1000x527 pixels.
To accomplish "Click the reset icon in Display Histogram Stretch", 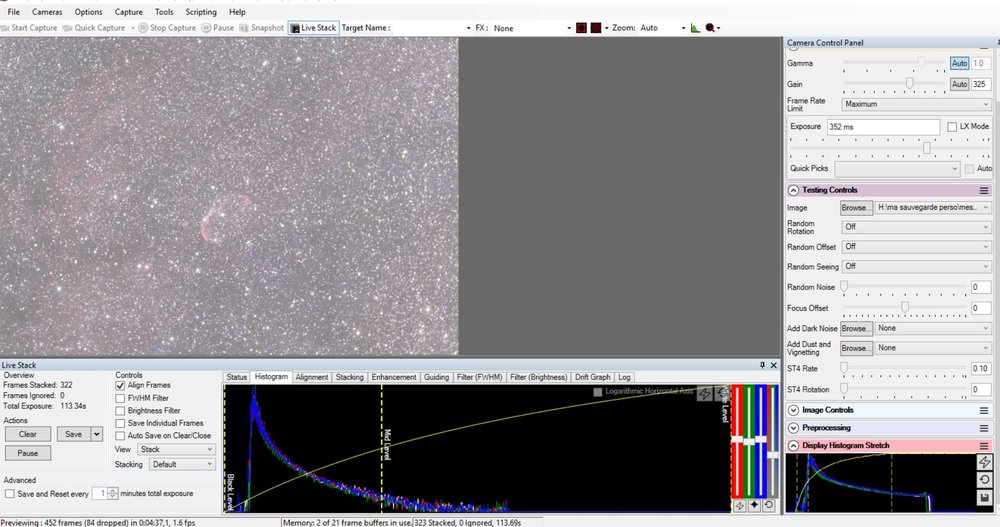I will coord(985,479).
